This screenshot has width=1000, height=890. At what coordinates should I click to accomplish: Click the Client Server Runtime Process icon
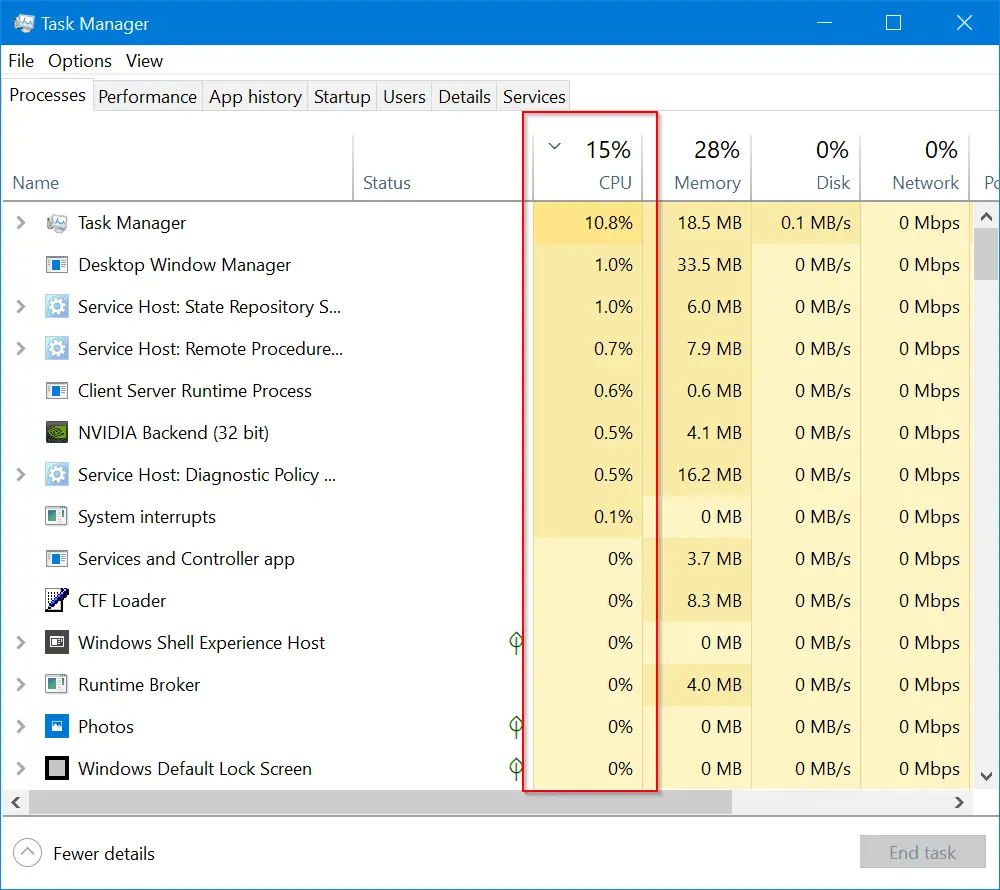(57, 391)
